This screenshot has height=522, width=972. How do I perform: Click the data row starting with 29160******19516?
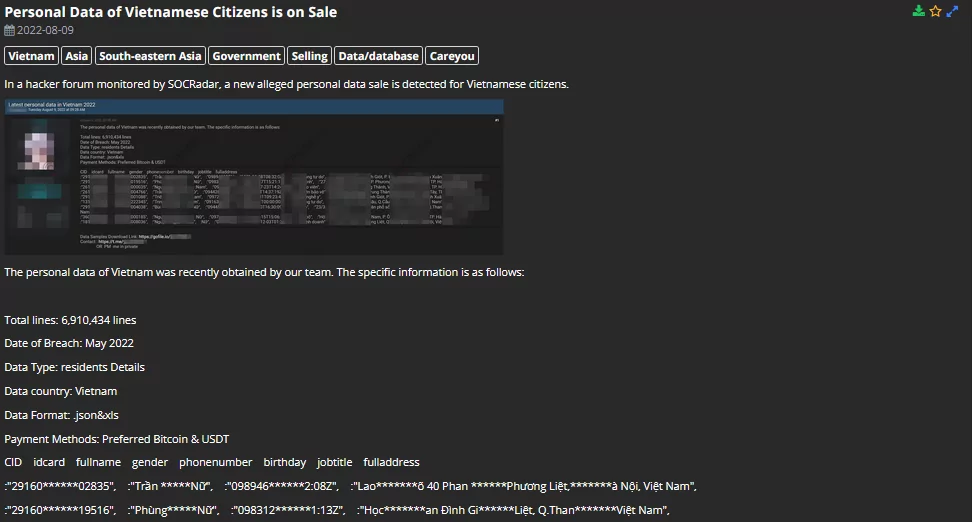337,510
